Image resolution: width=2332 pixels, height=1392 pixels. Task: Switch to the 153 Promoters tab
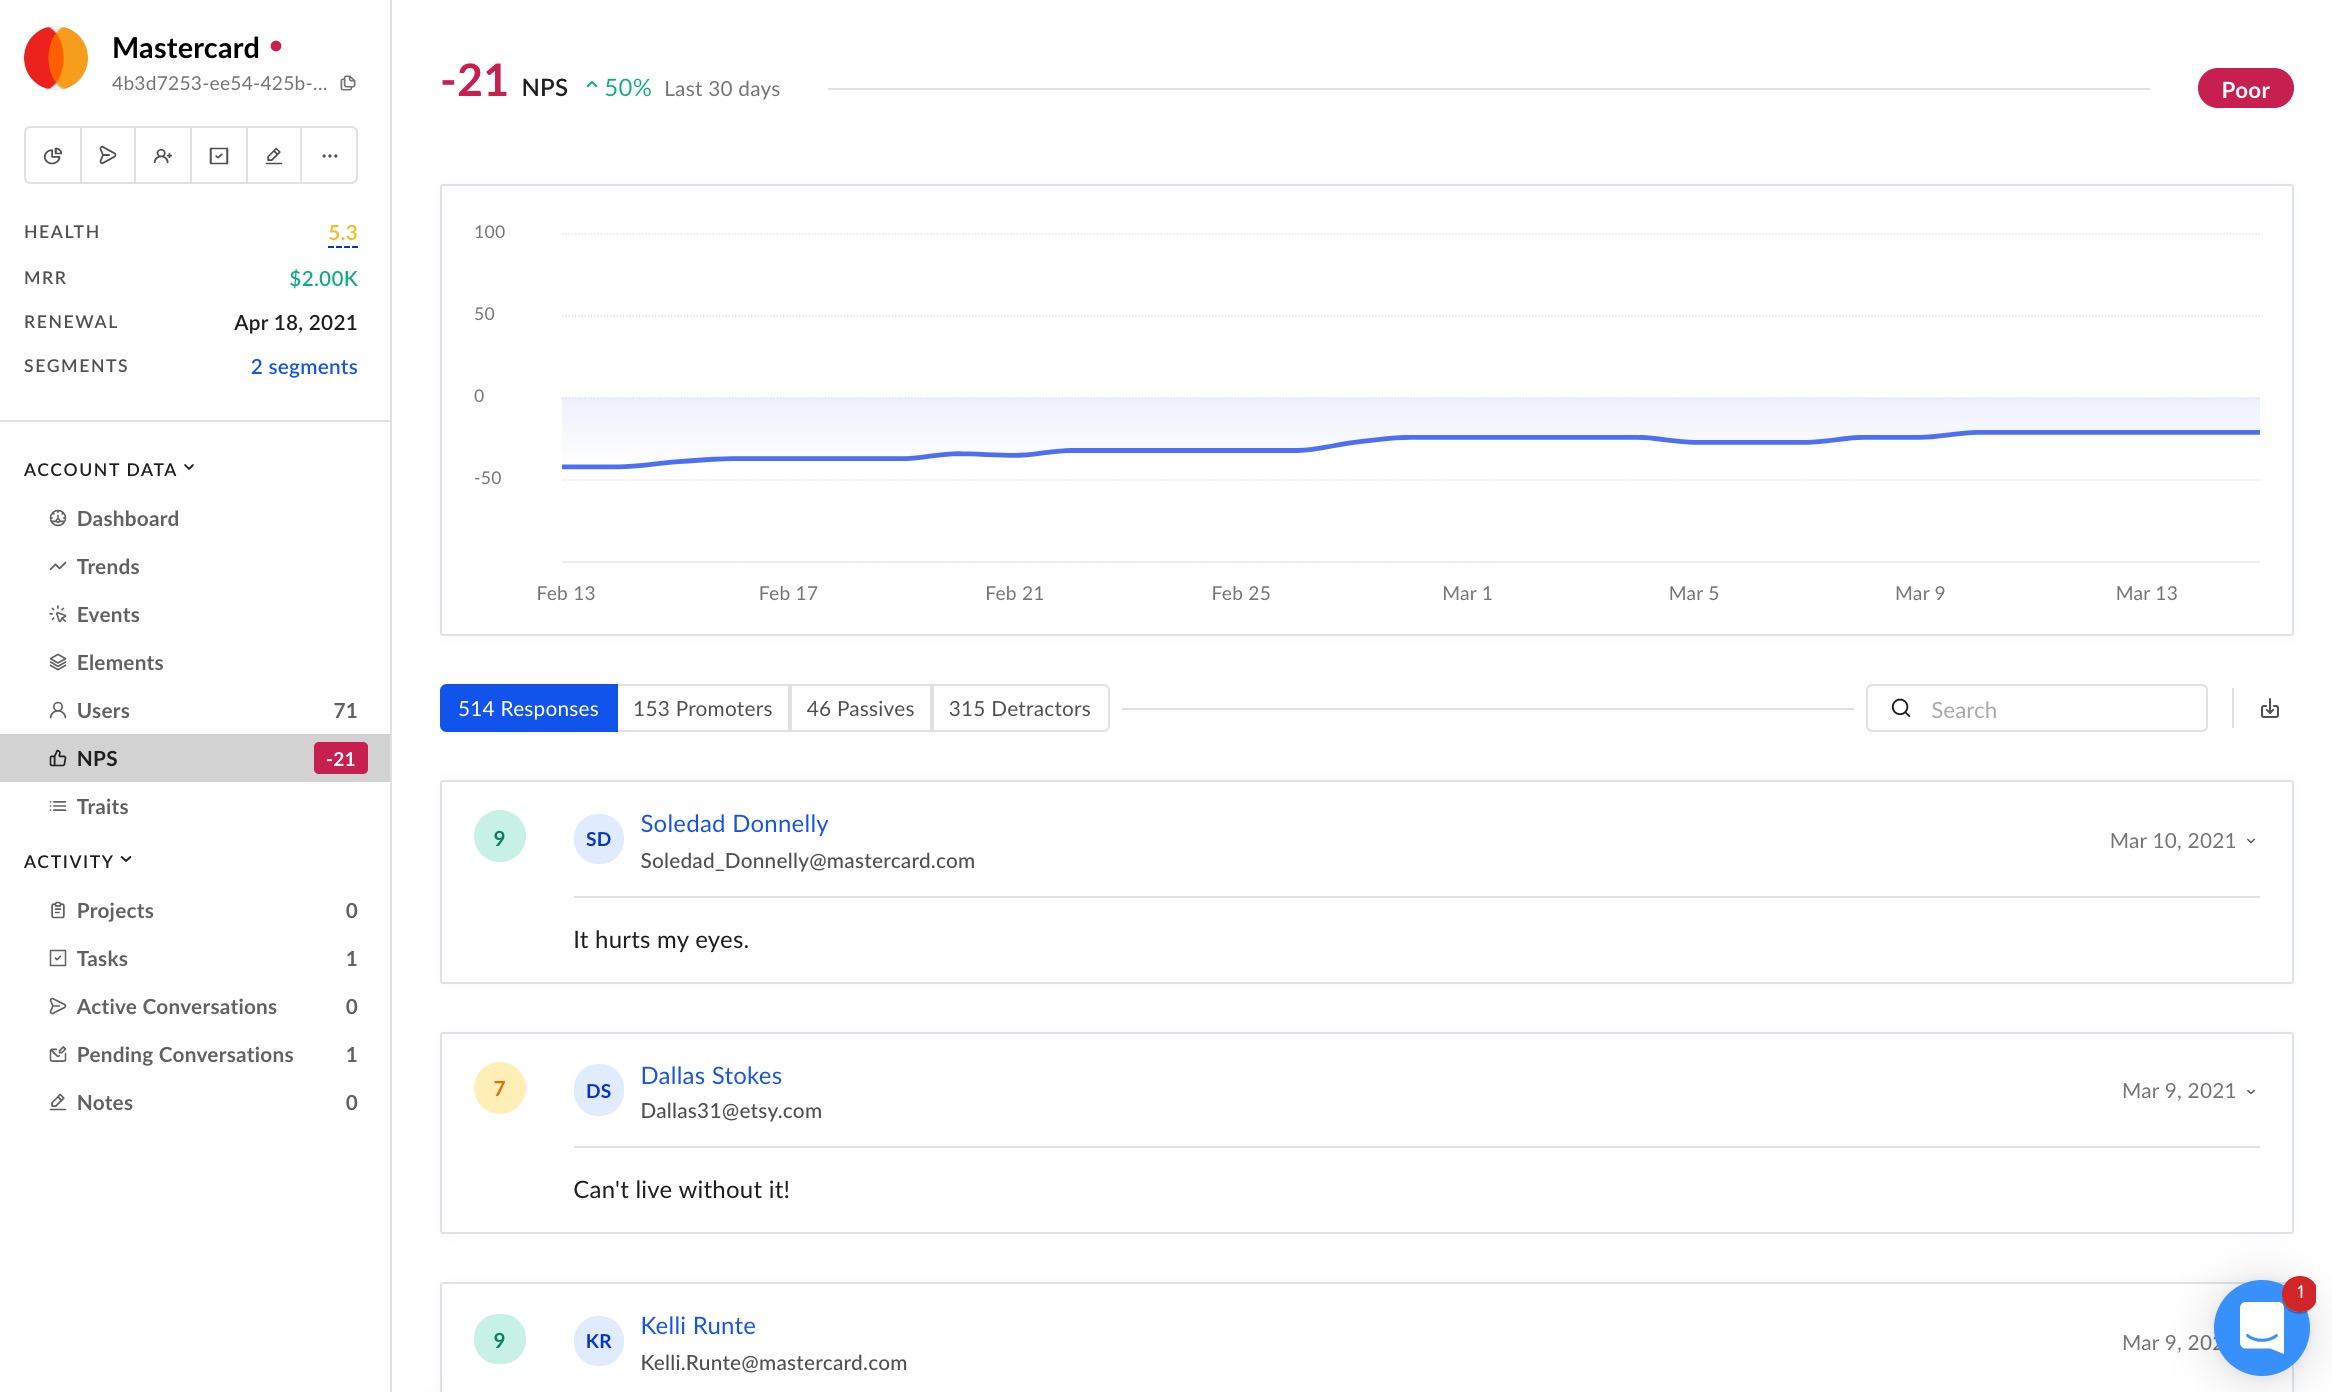(703, 708)
